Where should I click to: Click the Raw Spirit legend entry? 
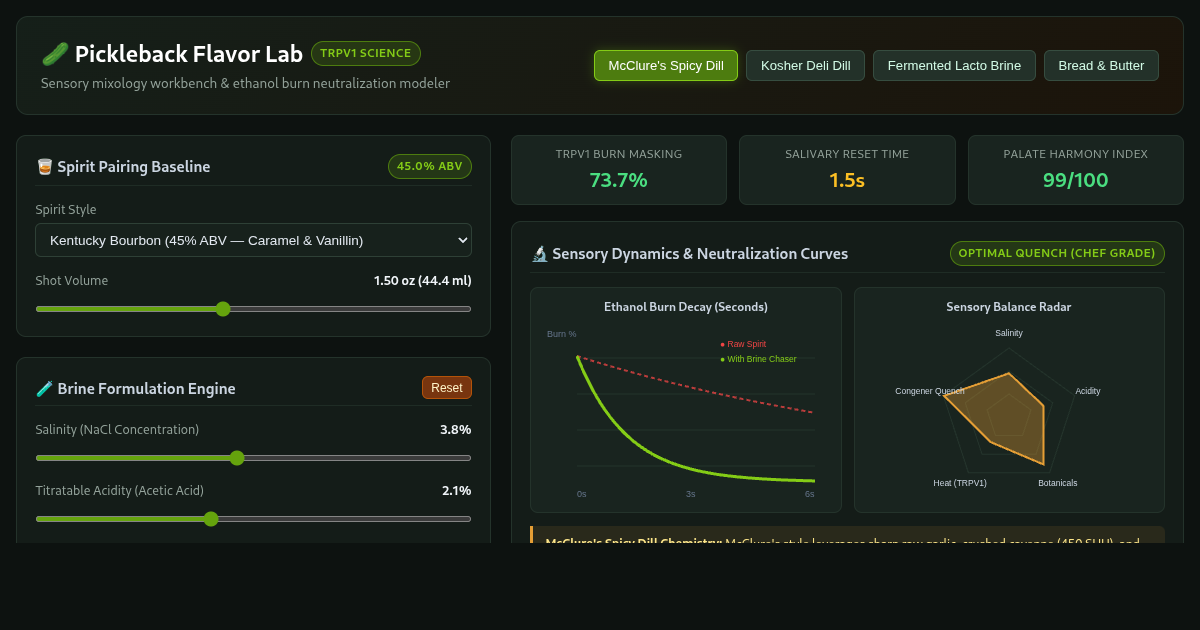pyautogui.click(x=743, y=344)
